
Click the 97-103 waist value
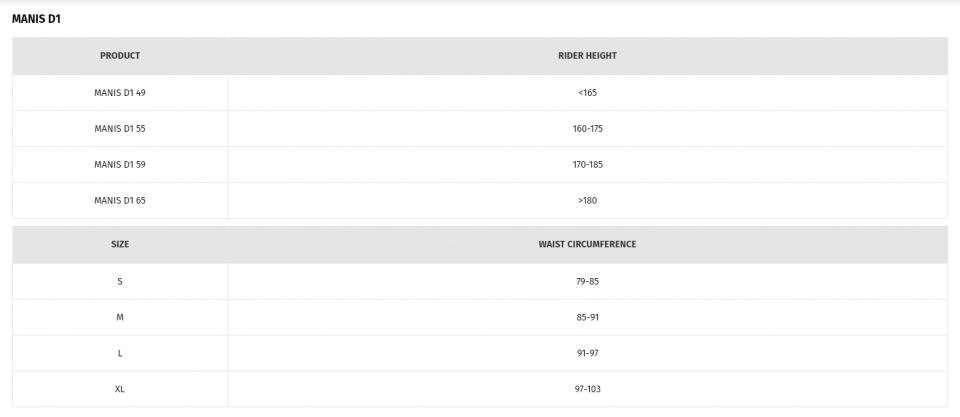[x=587, y=389]
